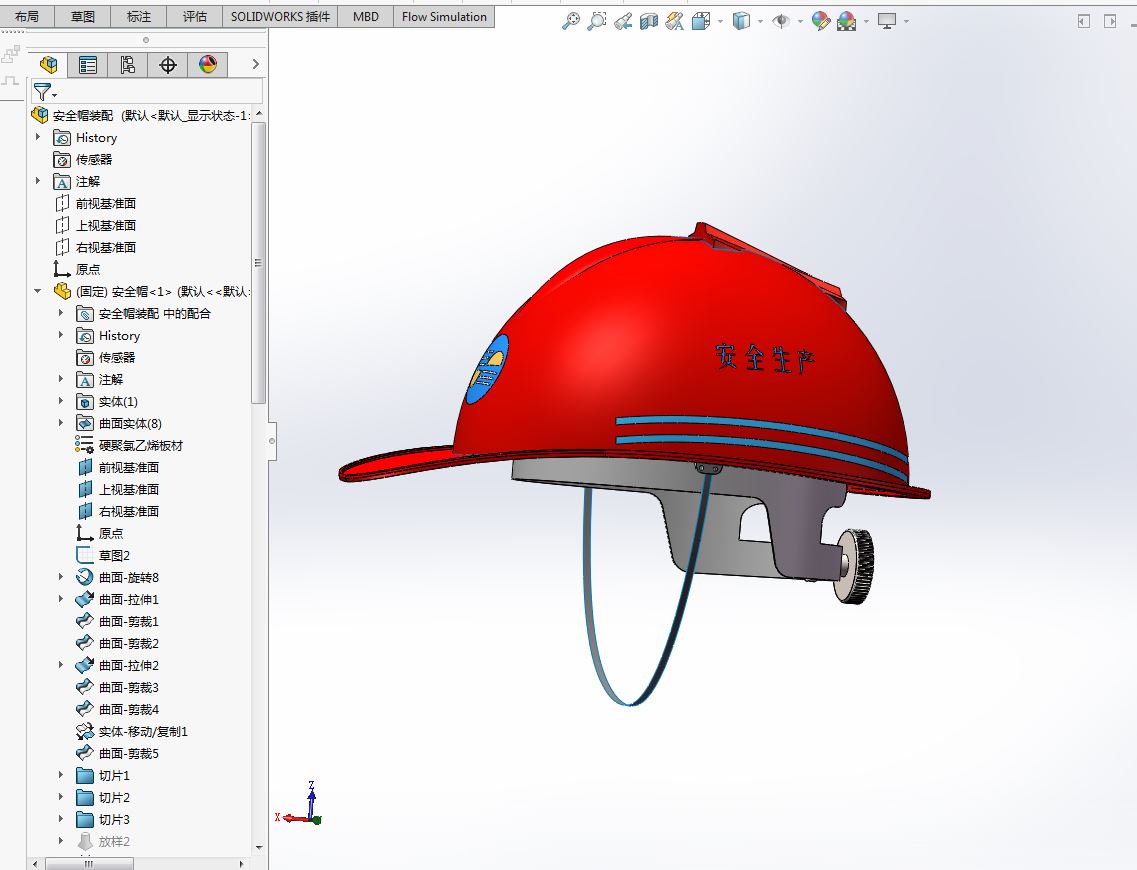This screenshot has height=870, width=1137.
Task: Open the View Settings monitor dropdown
Action: pos(906,21)
